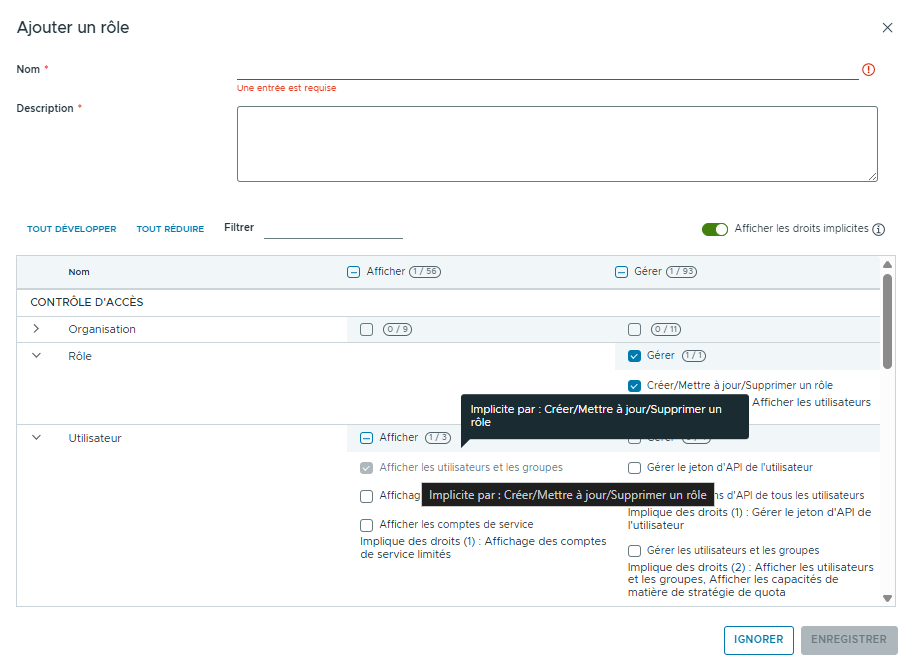Collapse the Utilisateur row
Viewport: 914px width, 670px height.
pos(37,437)
